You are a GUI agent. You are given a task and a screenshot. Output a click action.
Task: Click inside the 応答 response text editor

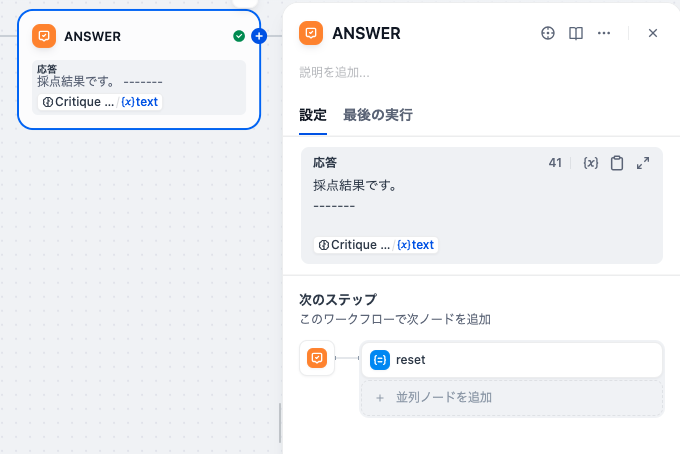(x=481, y=205)
